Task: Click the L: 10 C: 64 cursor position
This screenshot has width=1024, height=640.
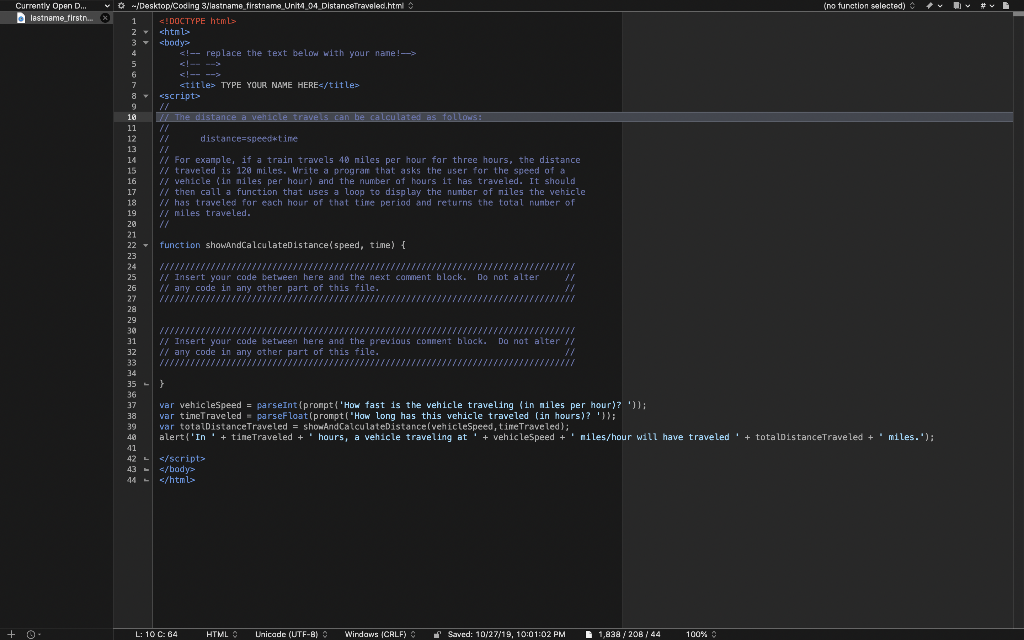Action: [x=156, y=634]
